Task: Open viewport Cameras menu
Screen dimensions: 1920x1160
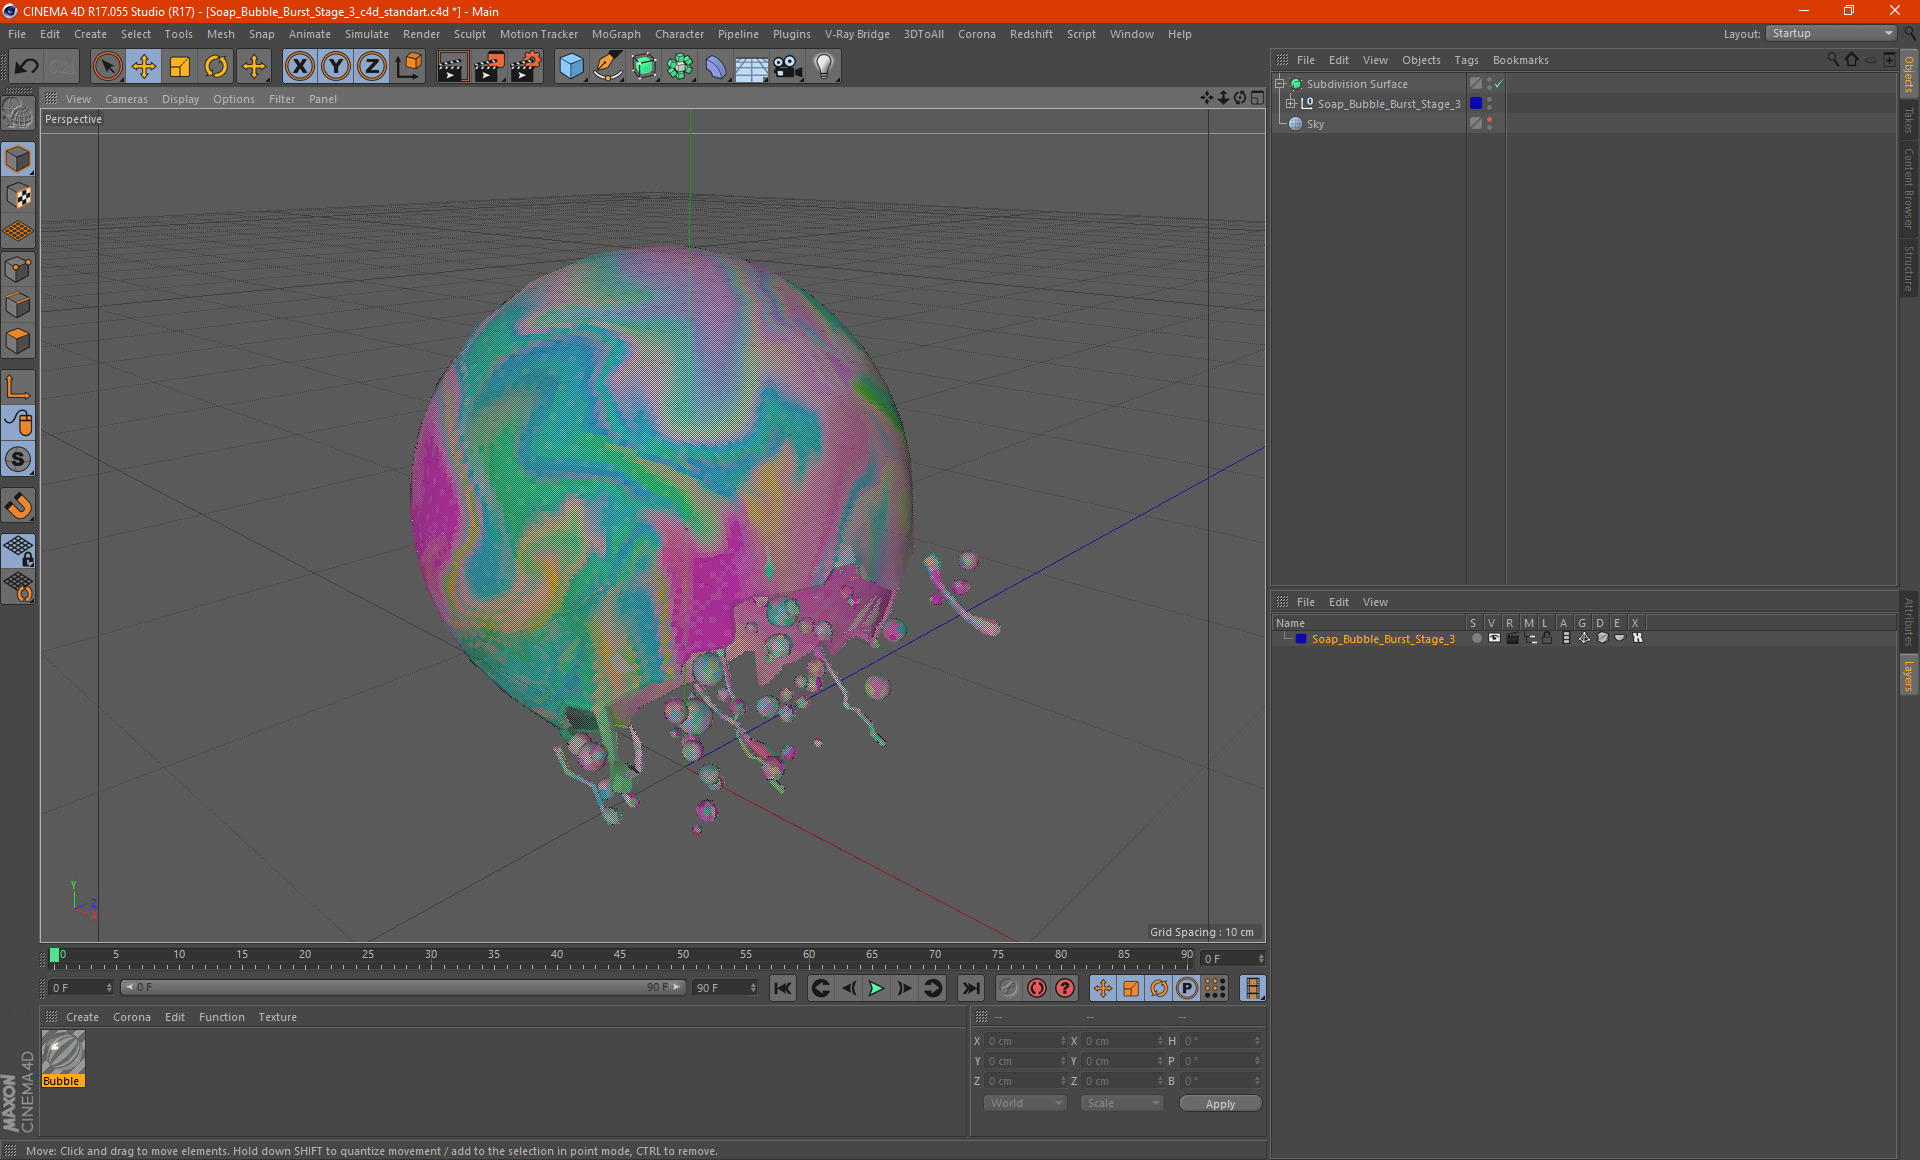Action: 126,99
